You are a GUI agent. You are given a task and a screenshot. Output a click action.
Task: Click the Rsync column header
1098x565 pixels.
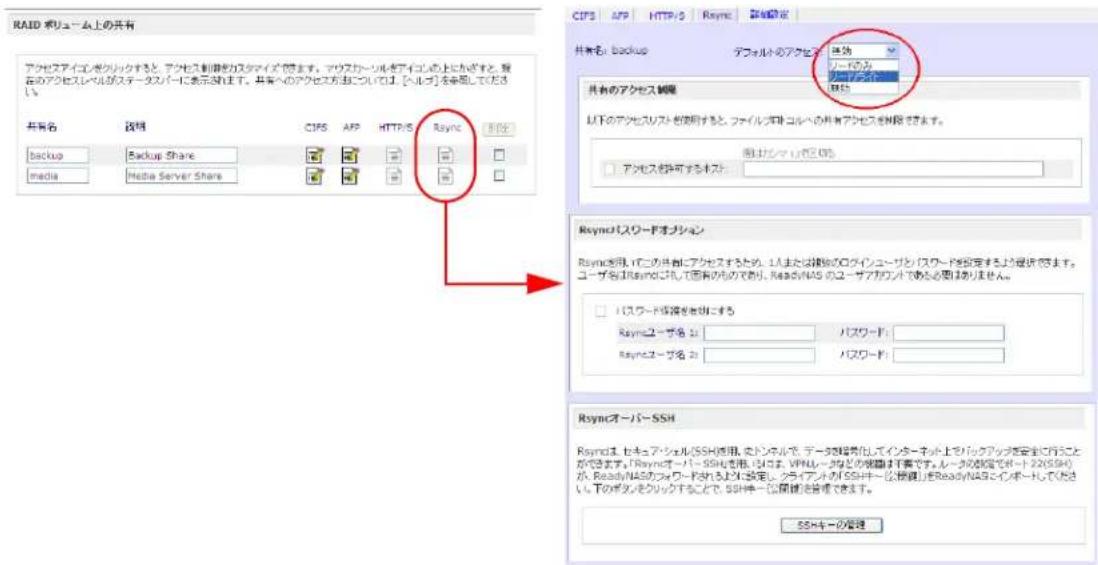(445, 129)
